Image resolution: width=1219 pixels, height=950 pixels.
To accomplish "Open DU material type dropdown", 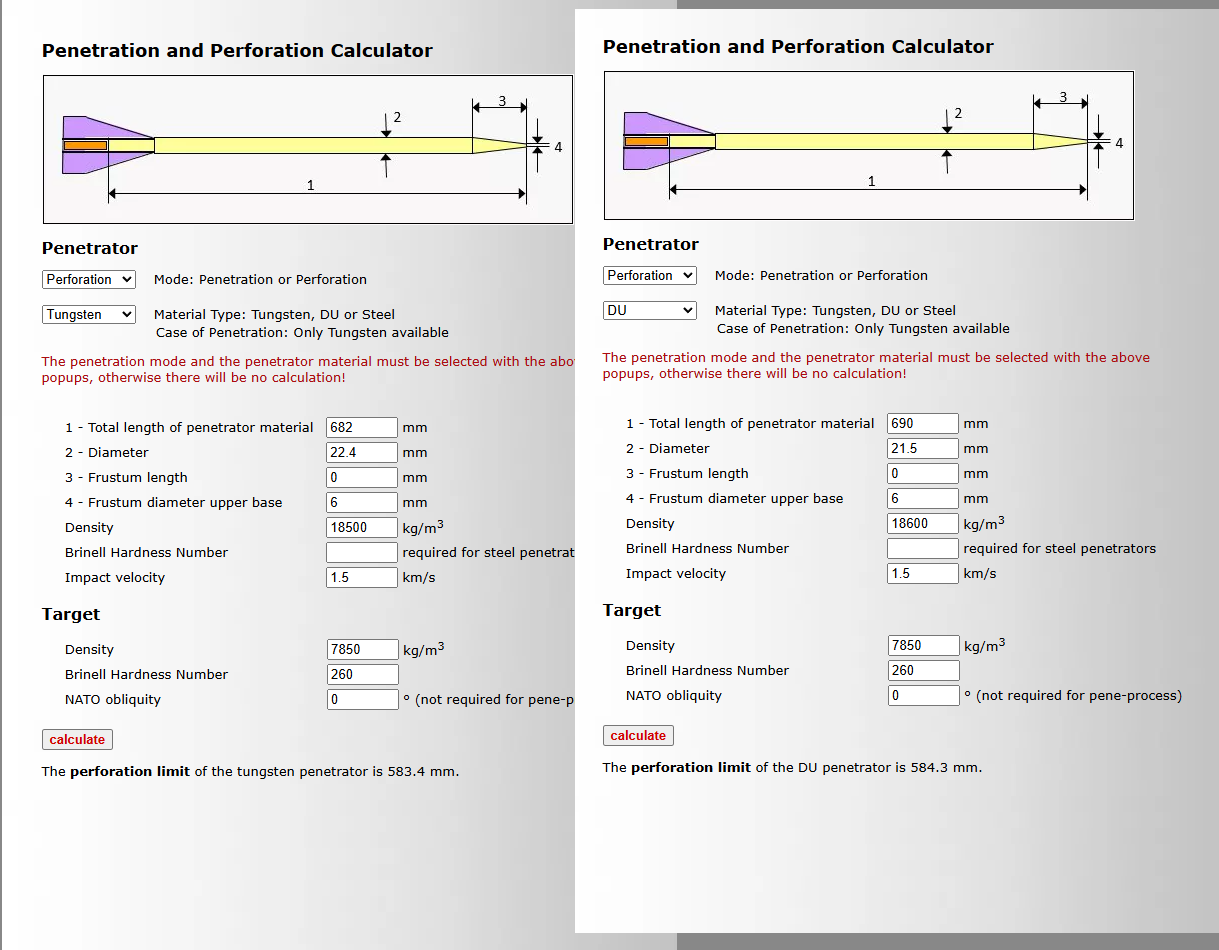I will click(649, 310).
